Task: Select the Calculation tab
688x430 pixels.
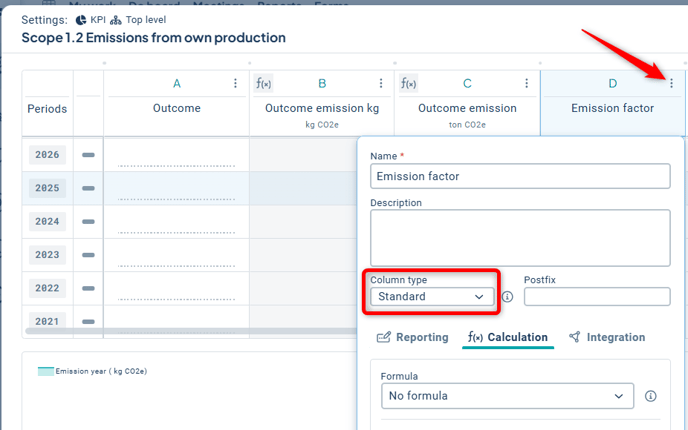Action: pos(508,338)
